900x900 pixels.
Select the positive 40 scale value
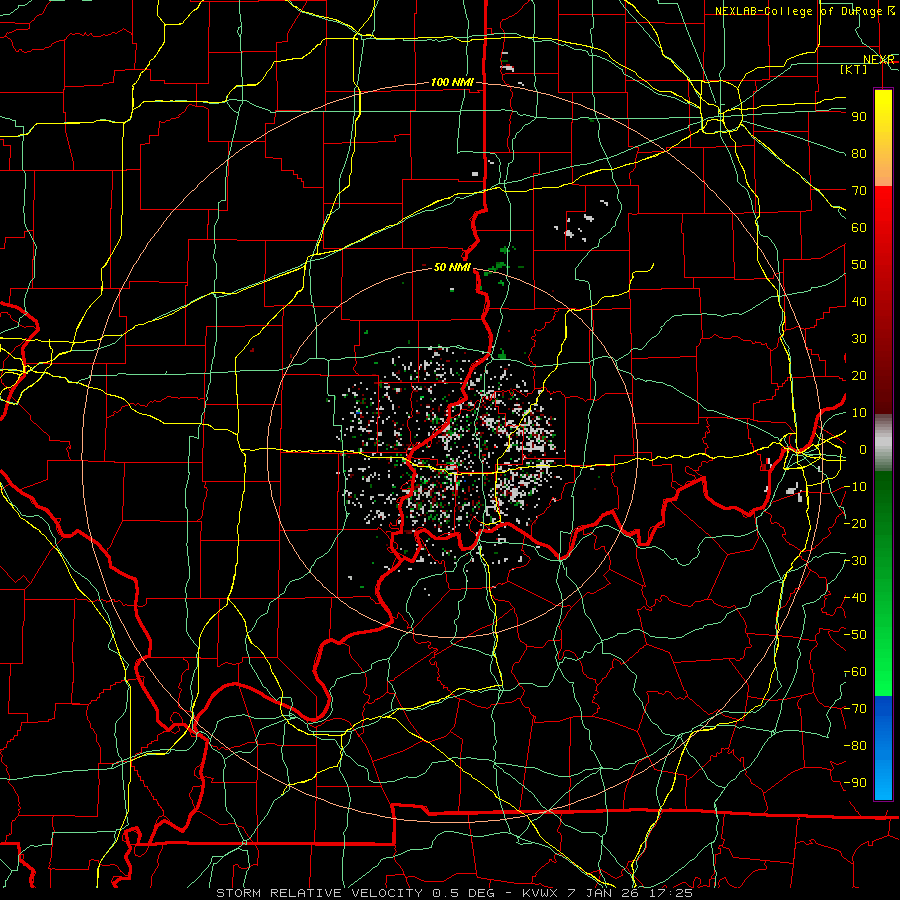859,301
